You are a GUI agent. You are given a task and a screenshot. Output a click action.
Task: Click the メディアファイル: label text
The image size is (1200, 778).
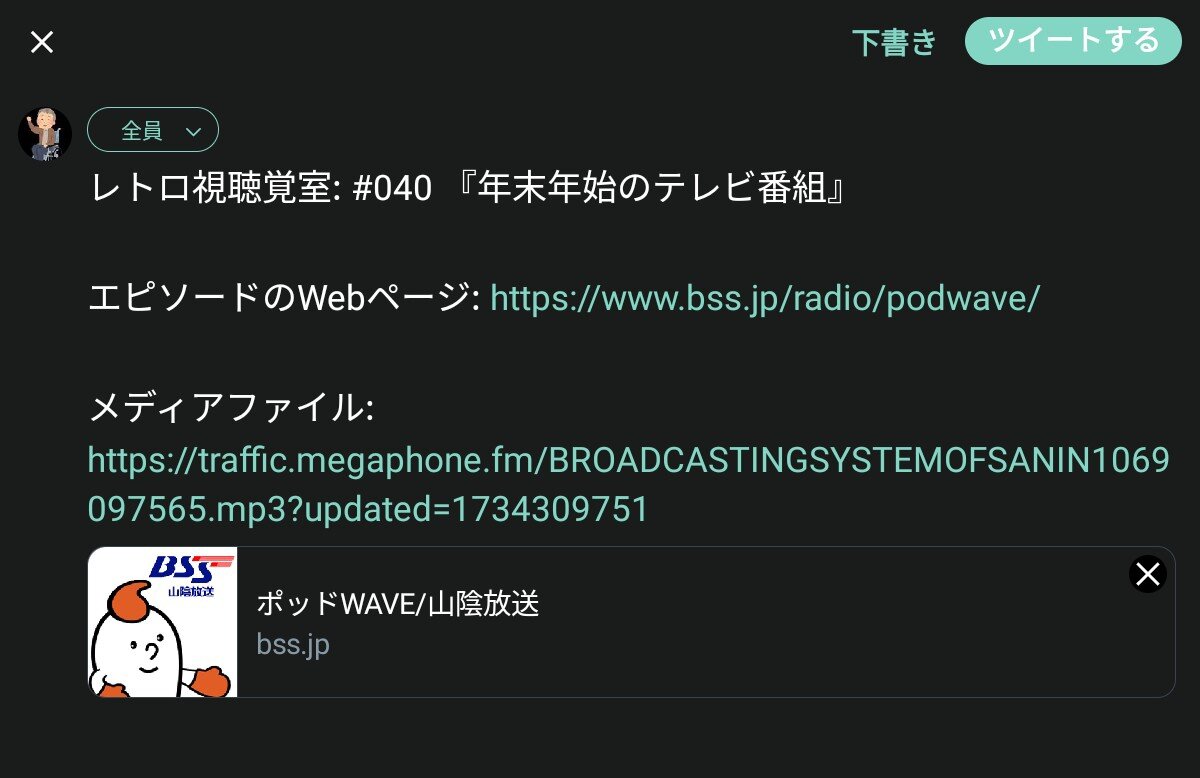pos(231,407)
